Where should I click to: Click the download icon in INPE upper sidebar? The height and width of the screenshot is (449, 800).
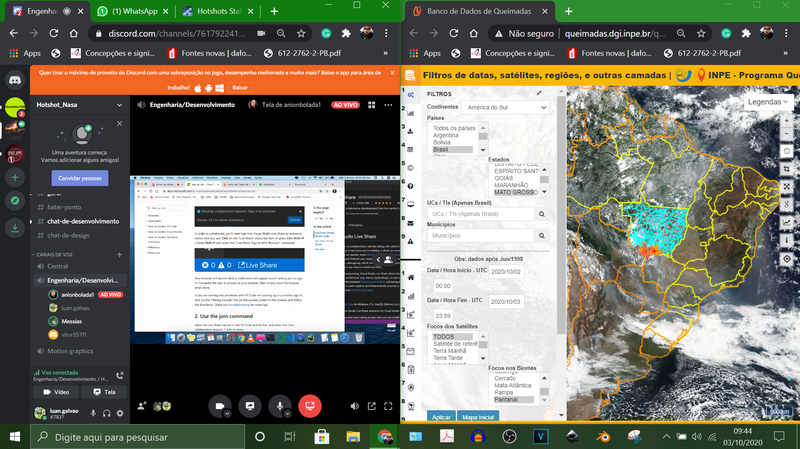click(x=411, y=131)
